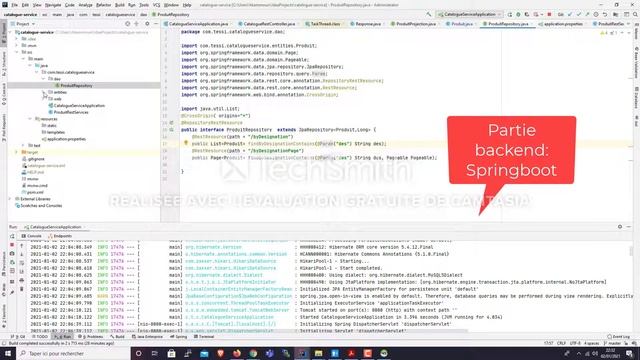The width and height of the screenshot is (640, 360).
Task: Click the Debug bug icon in toolbar
Action: pos(518,14)
